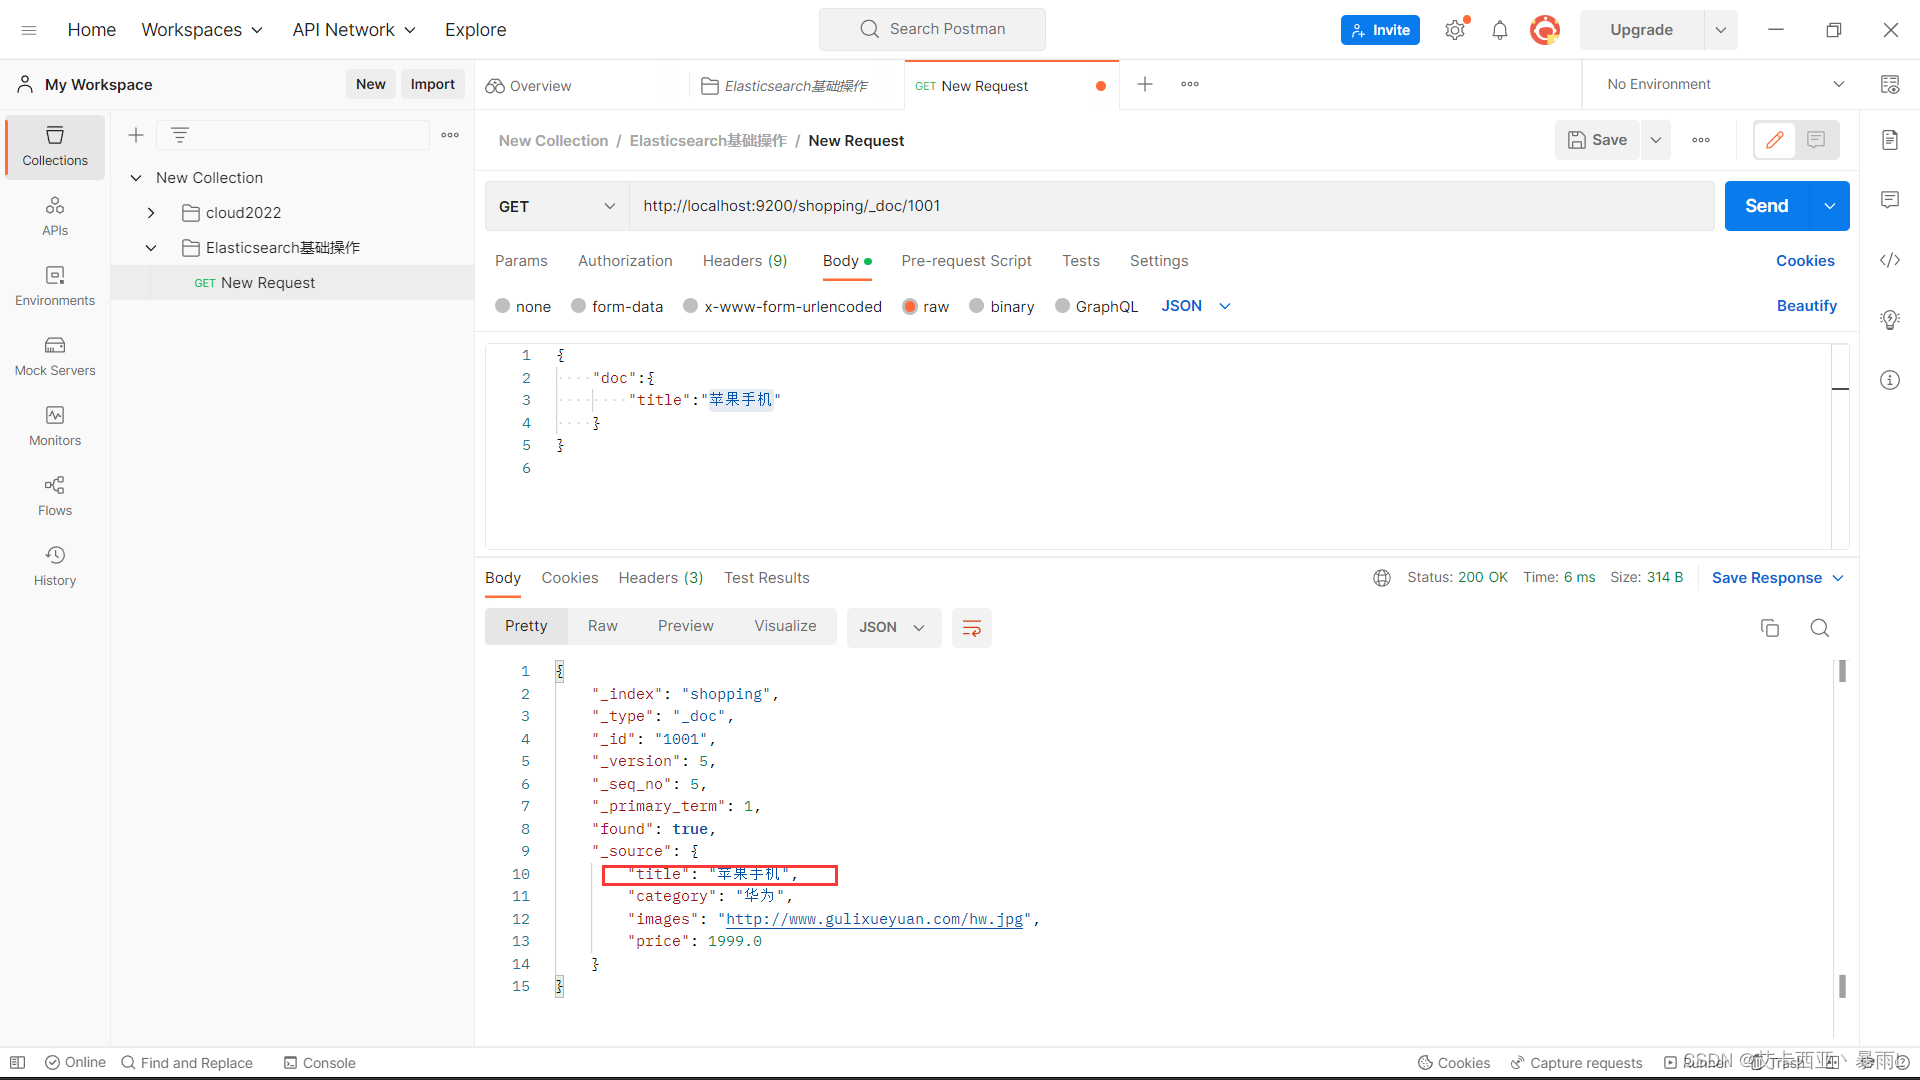The width and height of the screenshot is (1920, 1080).
Task: Switch to the Tests tab
Action: pos(1081,261)
